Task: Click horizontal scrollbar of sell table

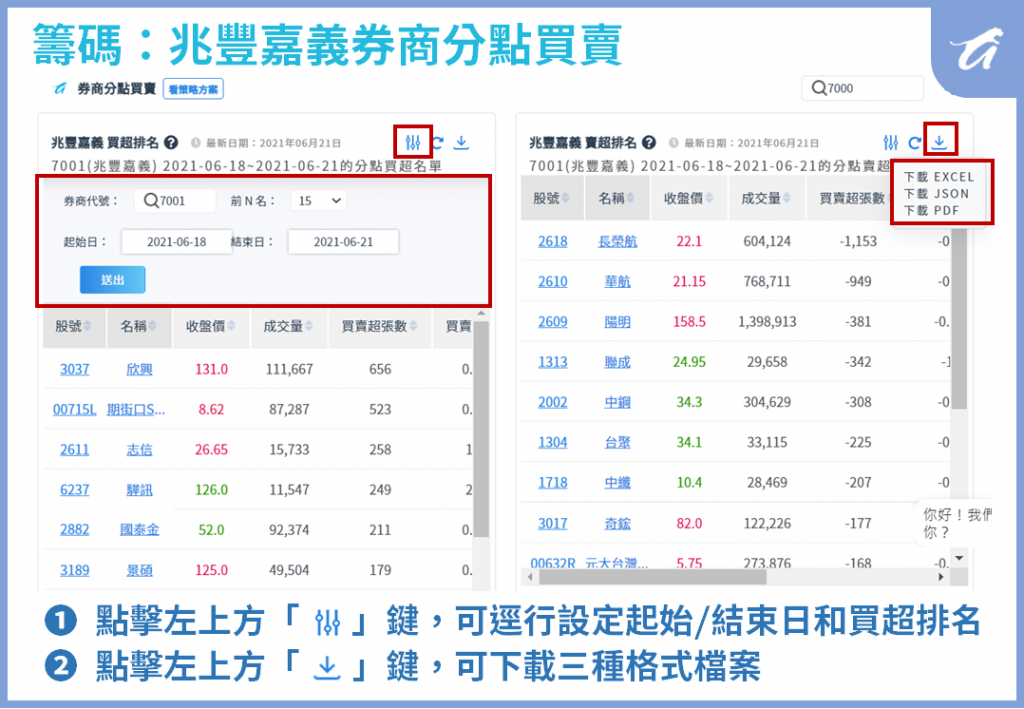Action: coord(652,577)
